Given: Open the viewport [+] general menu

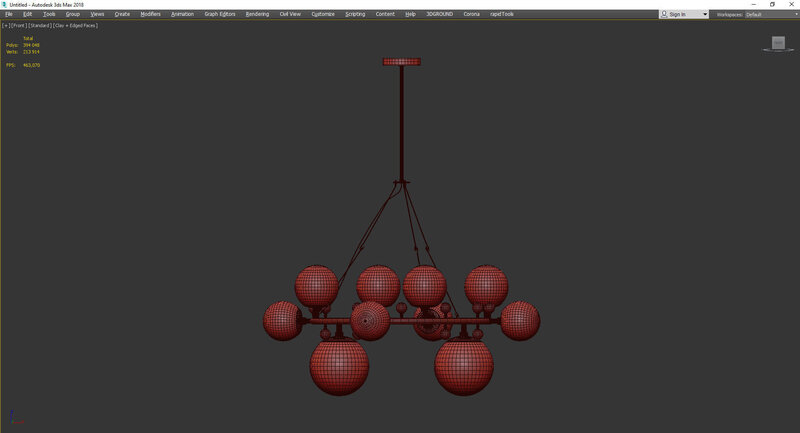Looking at the screenshot, I should 5,25.
